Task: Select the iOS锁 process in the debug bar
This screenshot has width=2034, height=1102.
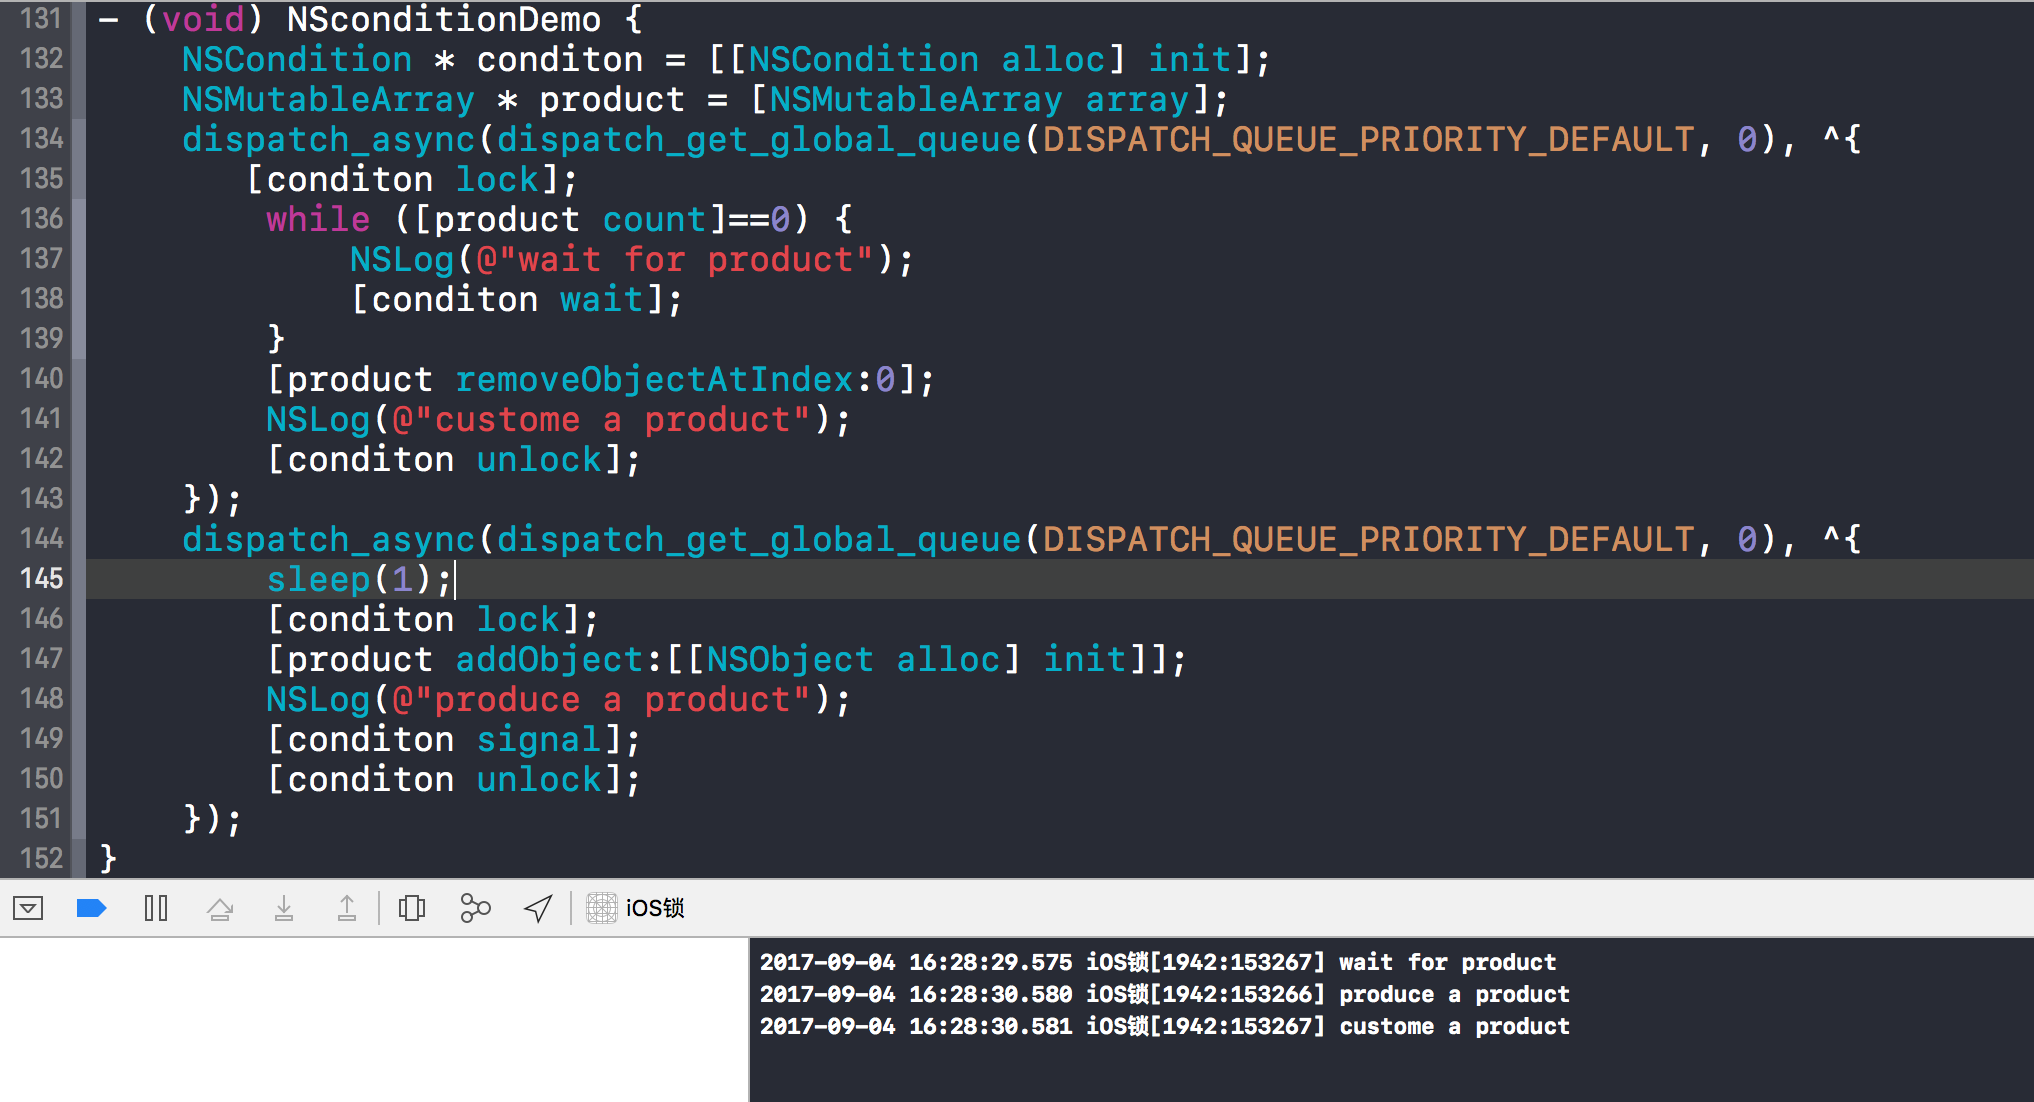Action: (636, 908)
